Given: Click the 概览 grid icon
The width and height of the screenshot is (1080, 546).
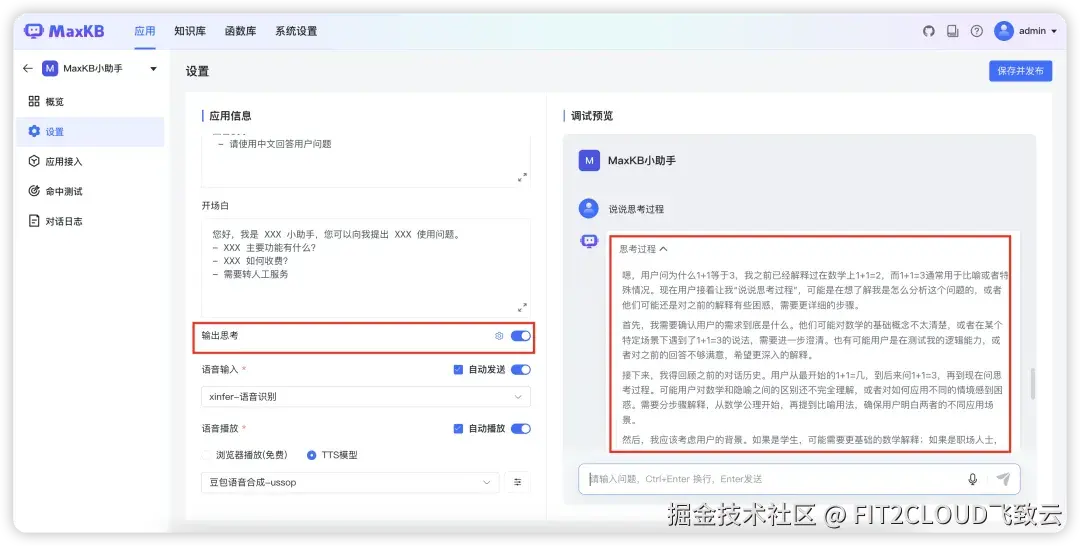Looking at the screenshot, I should click(34, 101).
